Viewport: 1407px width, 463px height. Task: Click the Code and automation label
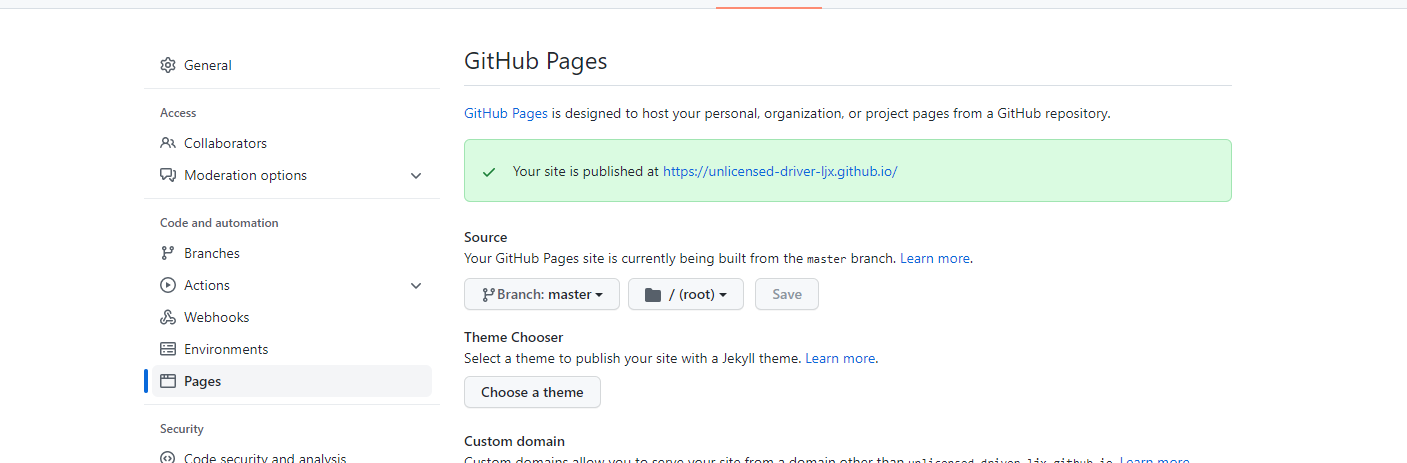click(219, 223)
